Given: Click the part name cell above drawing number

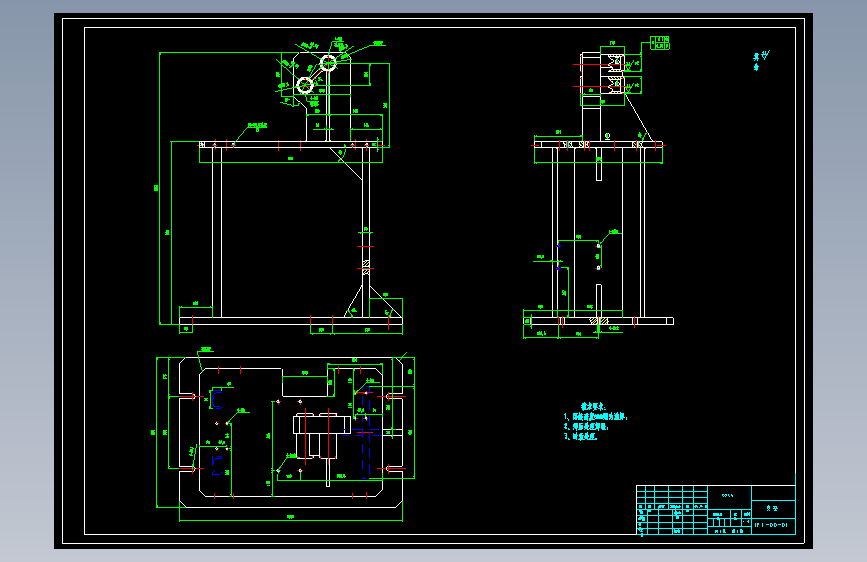Looking at the screenshot, I should pyautogui.click(x=773, y=508).
